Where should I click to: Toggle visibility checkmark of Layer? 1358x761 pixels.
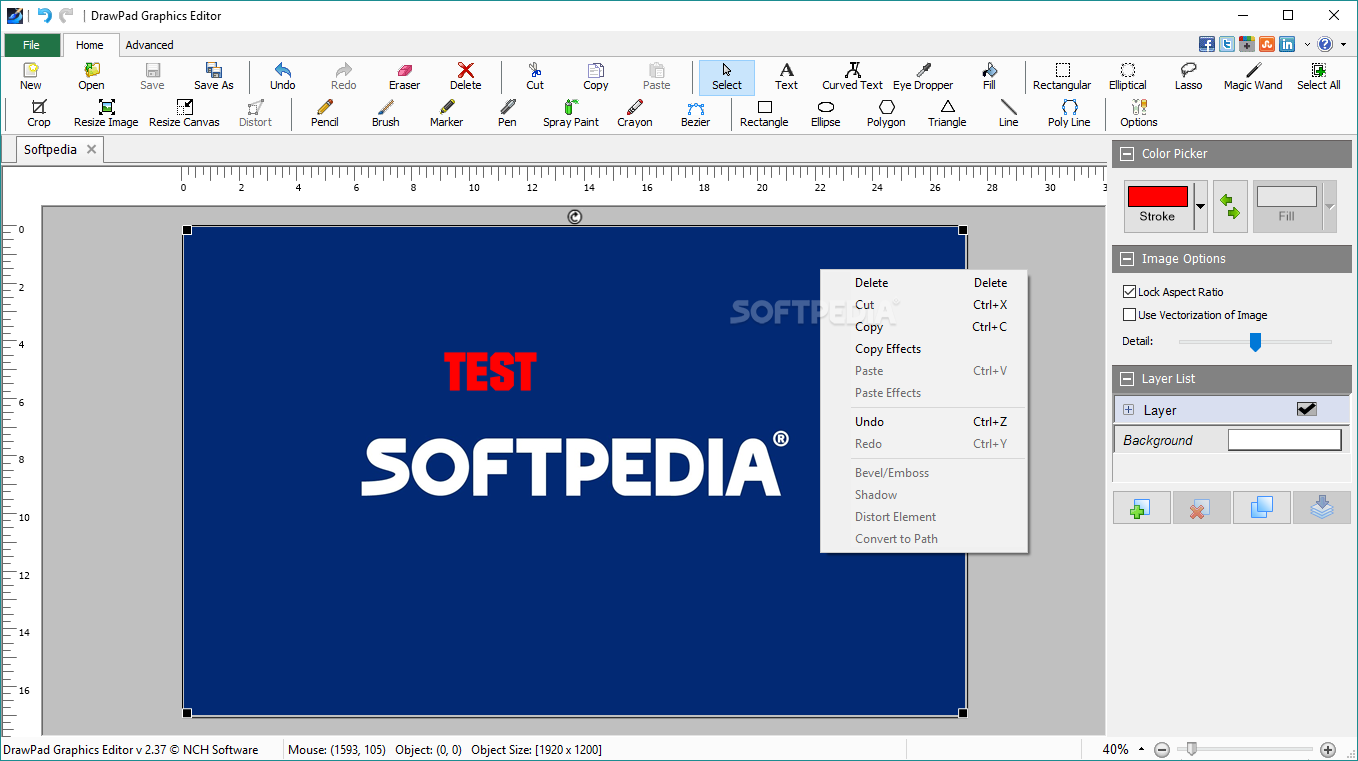[x=1306, y=409]
